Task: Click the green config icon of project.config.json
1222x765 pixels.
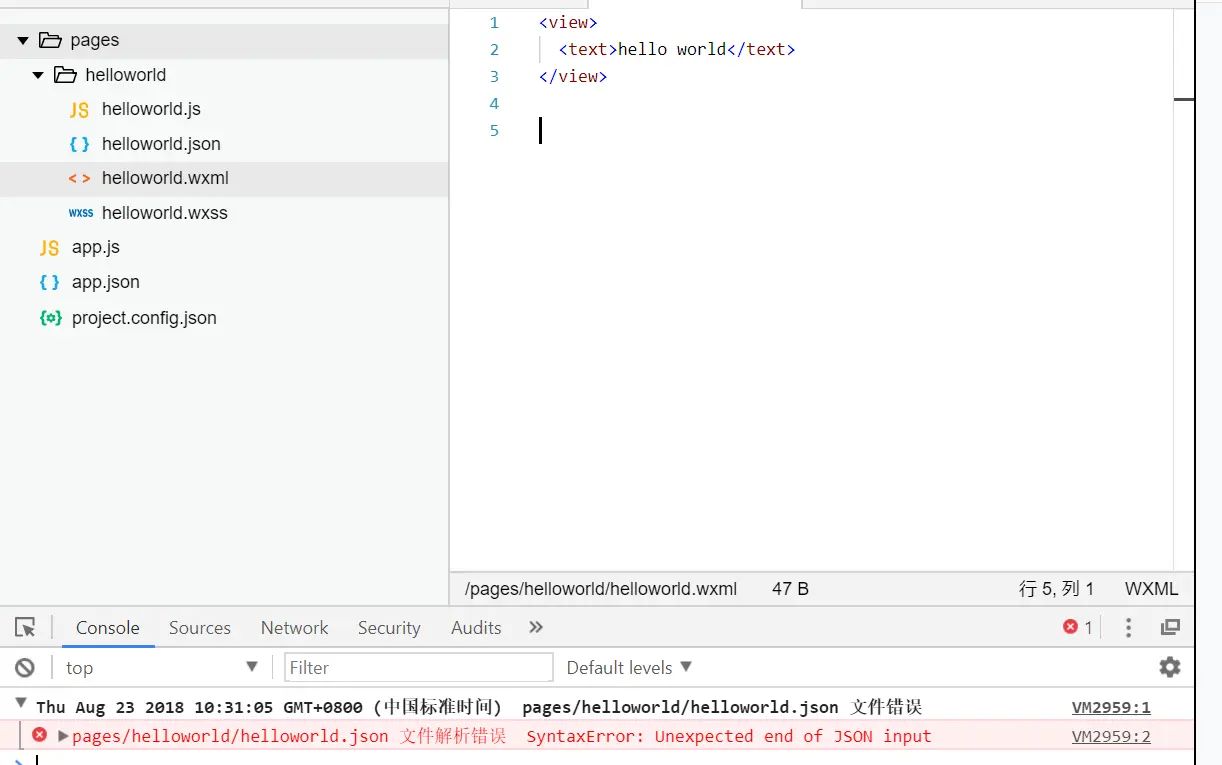Action: (50, 318)
